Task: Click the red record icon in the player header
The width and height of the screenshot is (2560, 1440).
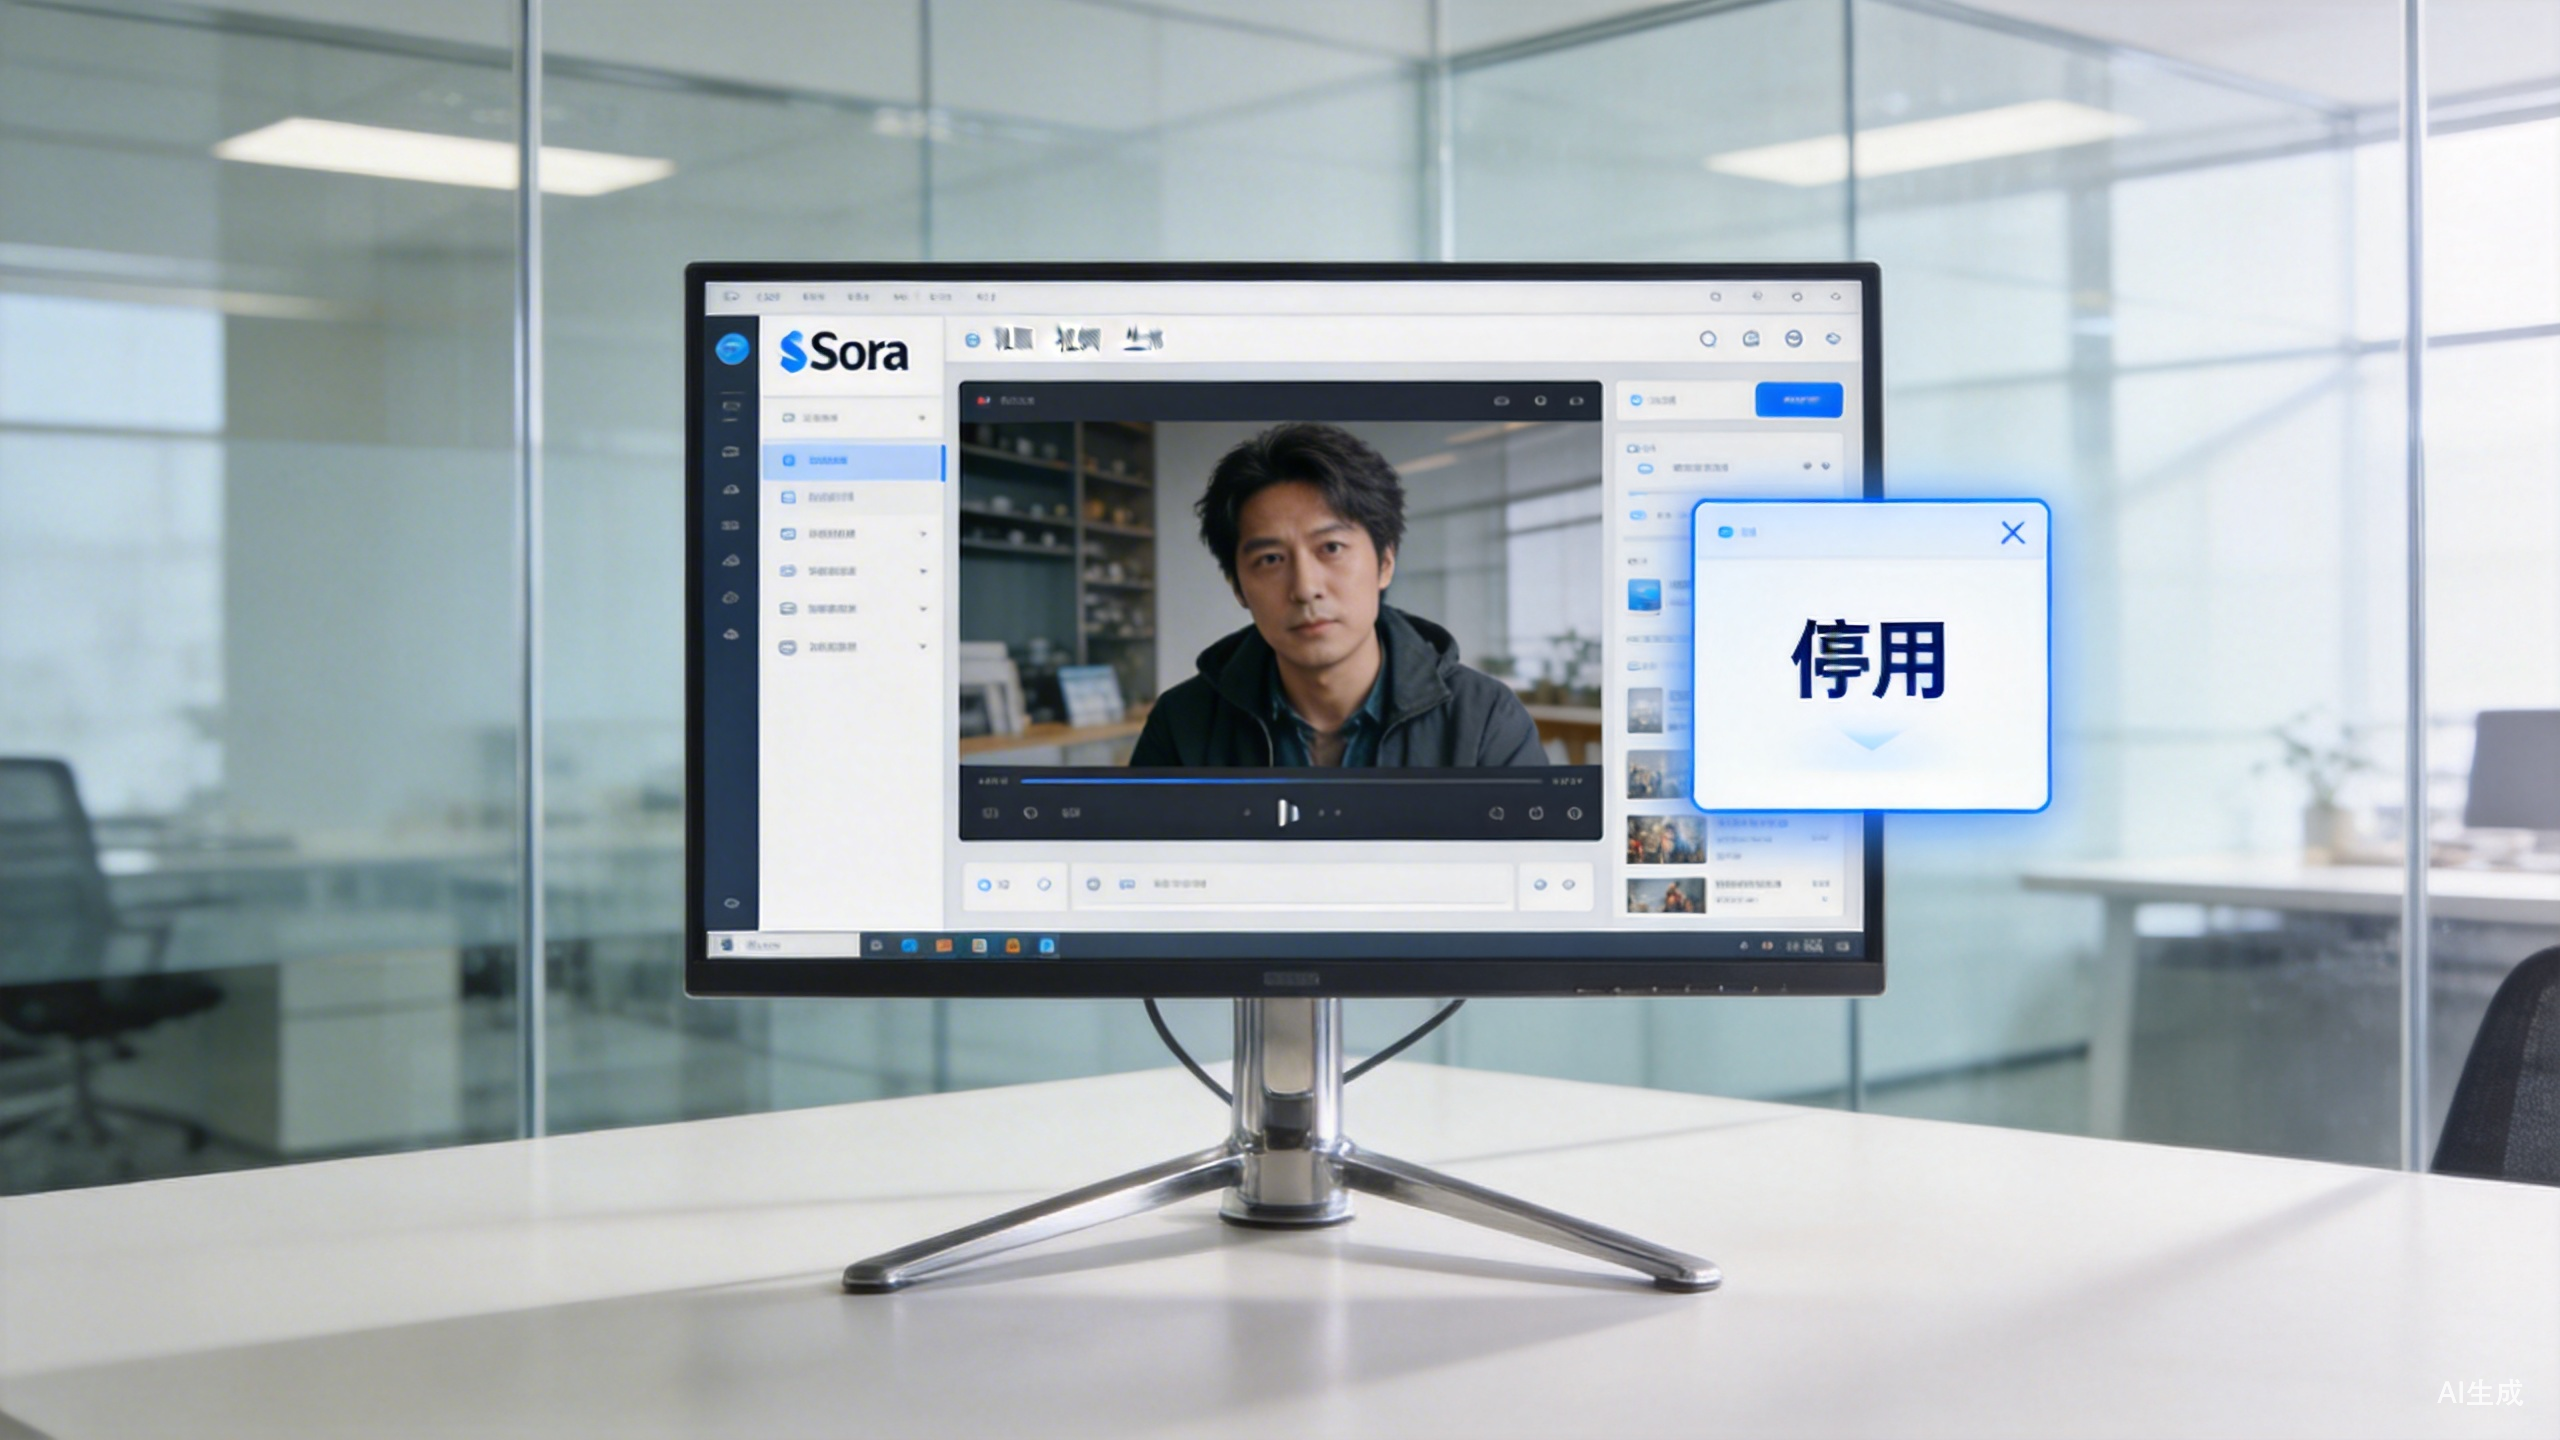Action: click(983, 400)
